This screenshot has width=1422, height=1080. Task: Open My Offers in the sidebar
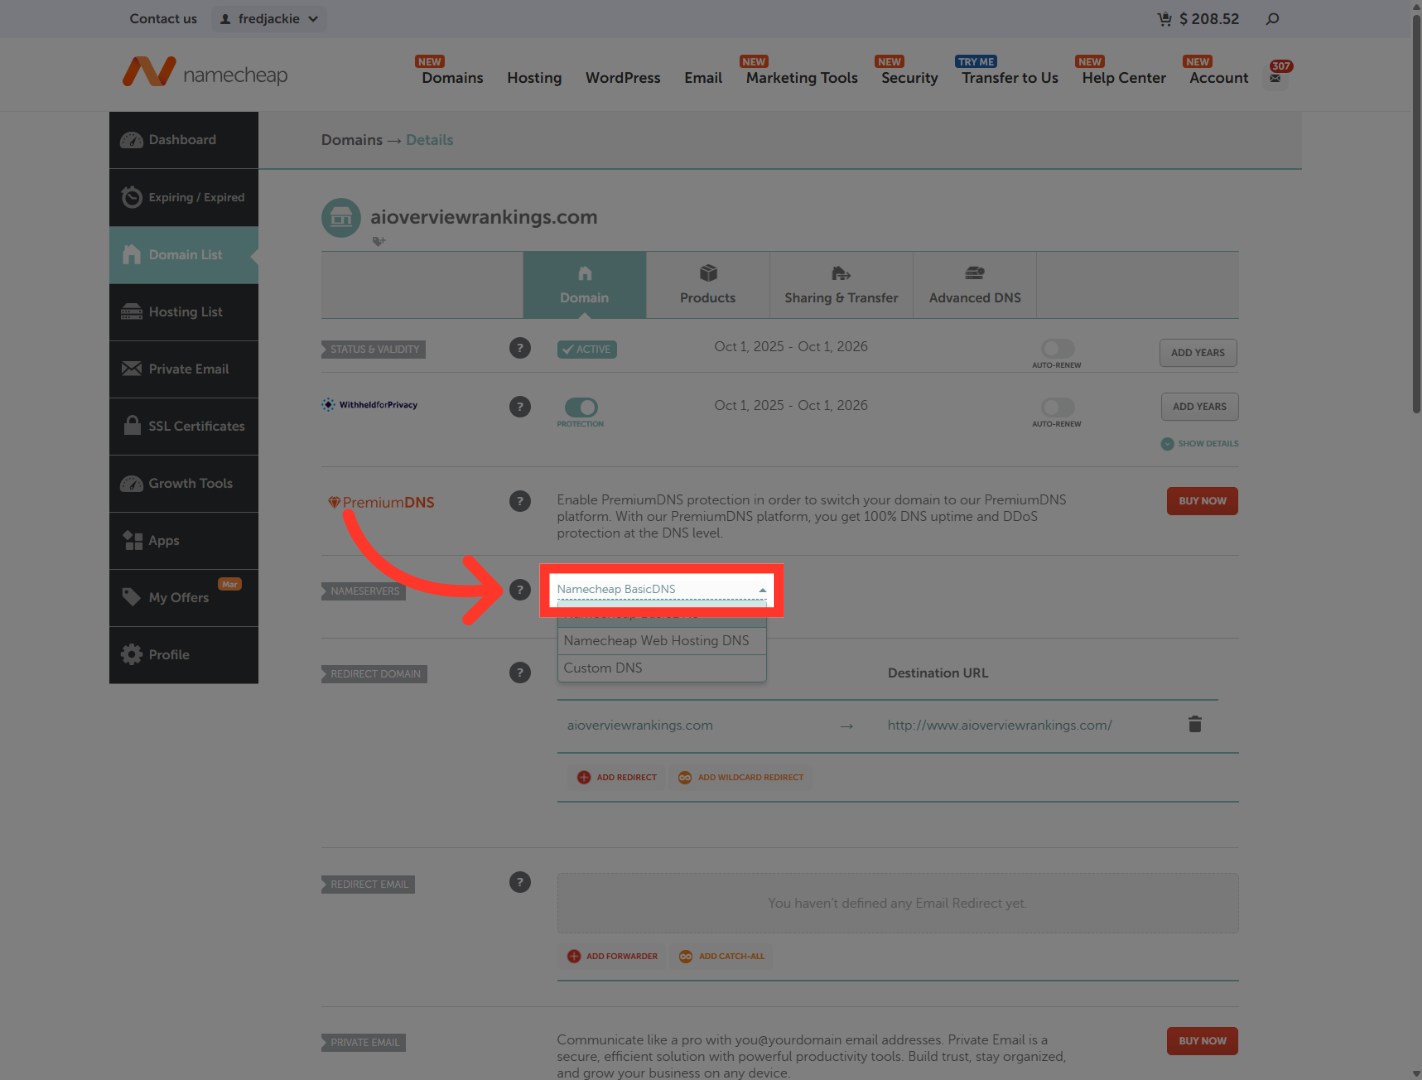[x=178, y=597]
